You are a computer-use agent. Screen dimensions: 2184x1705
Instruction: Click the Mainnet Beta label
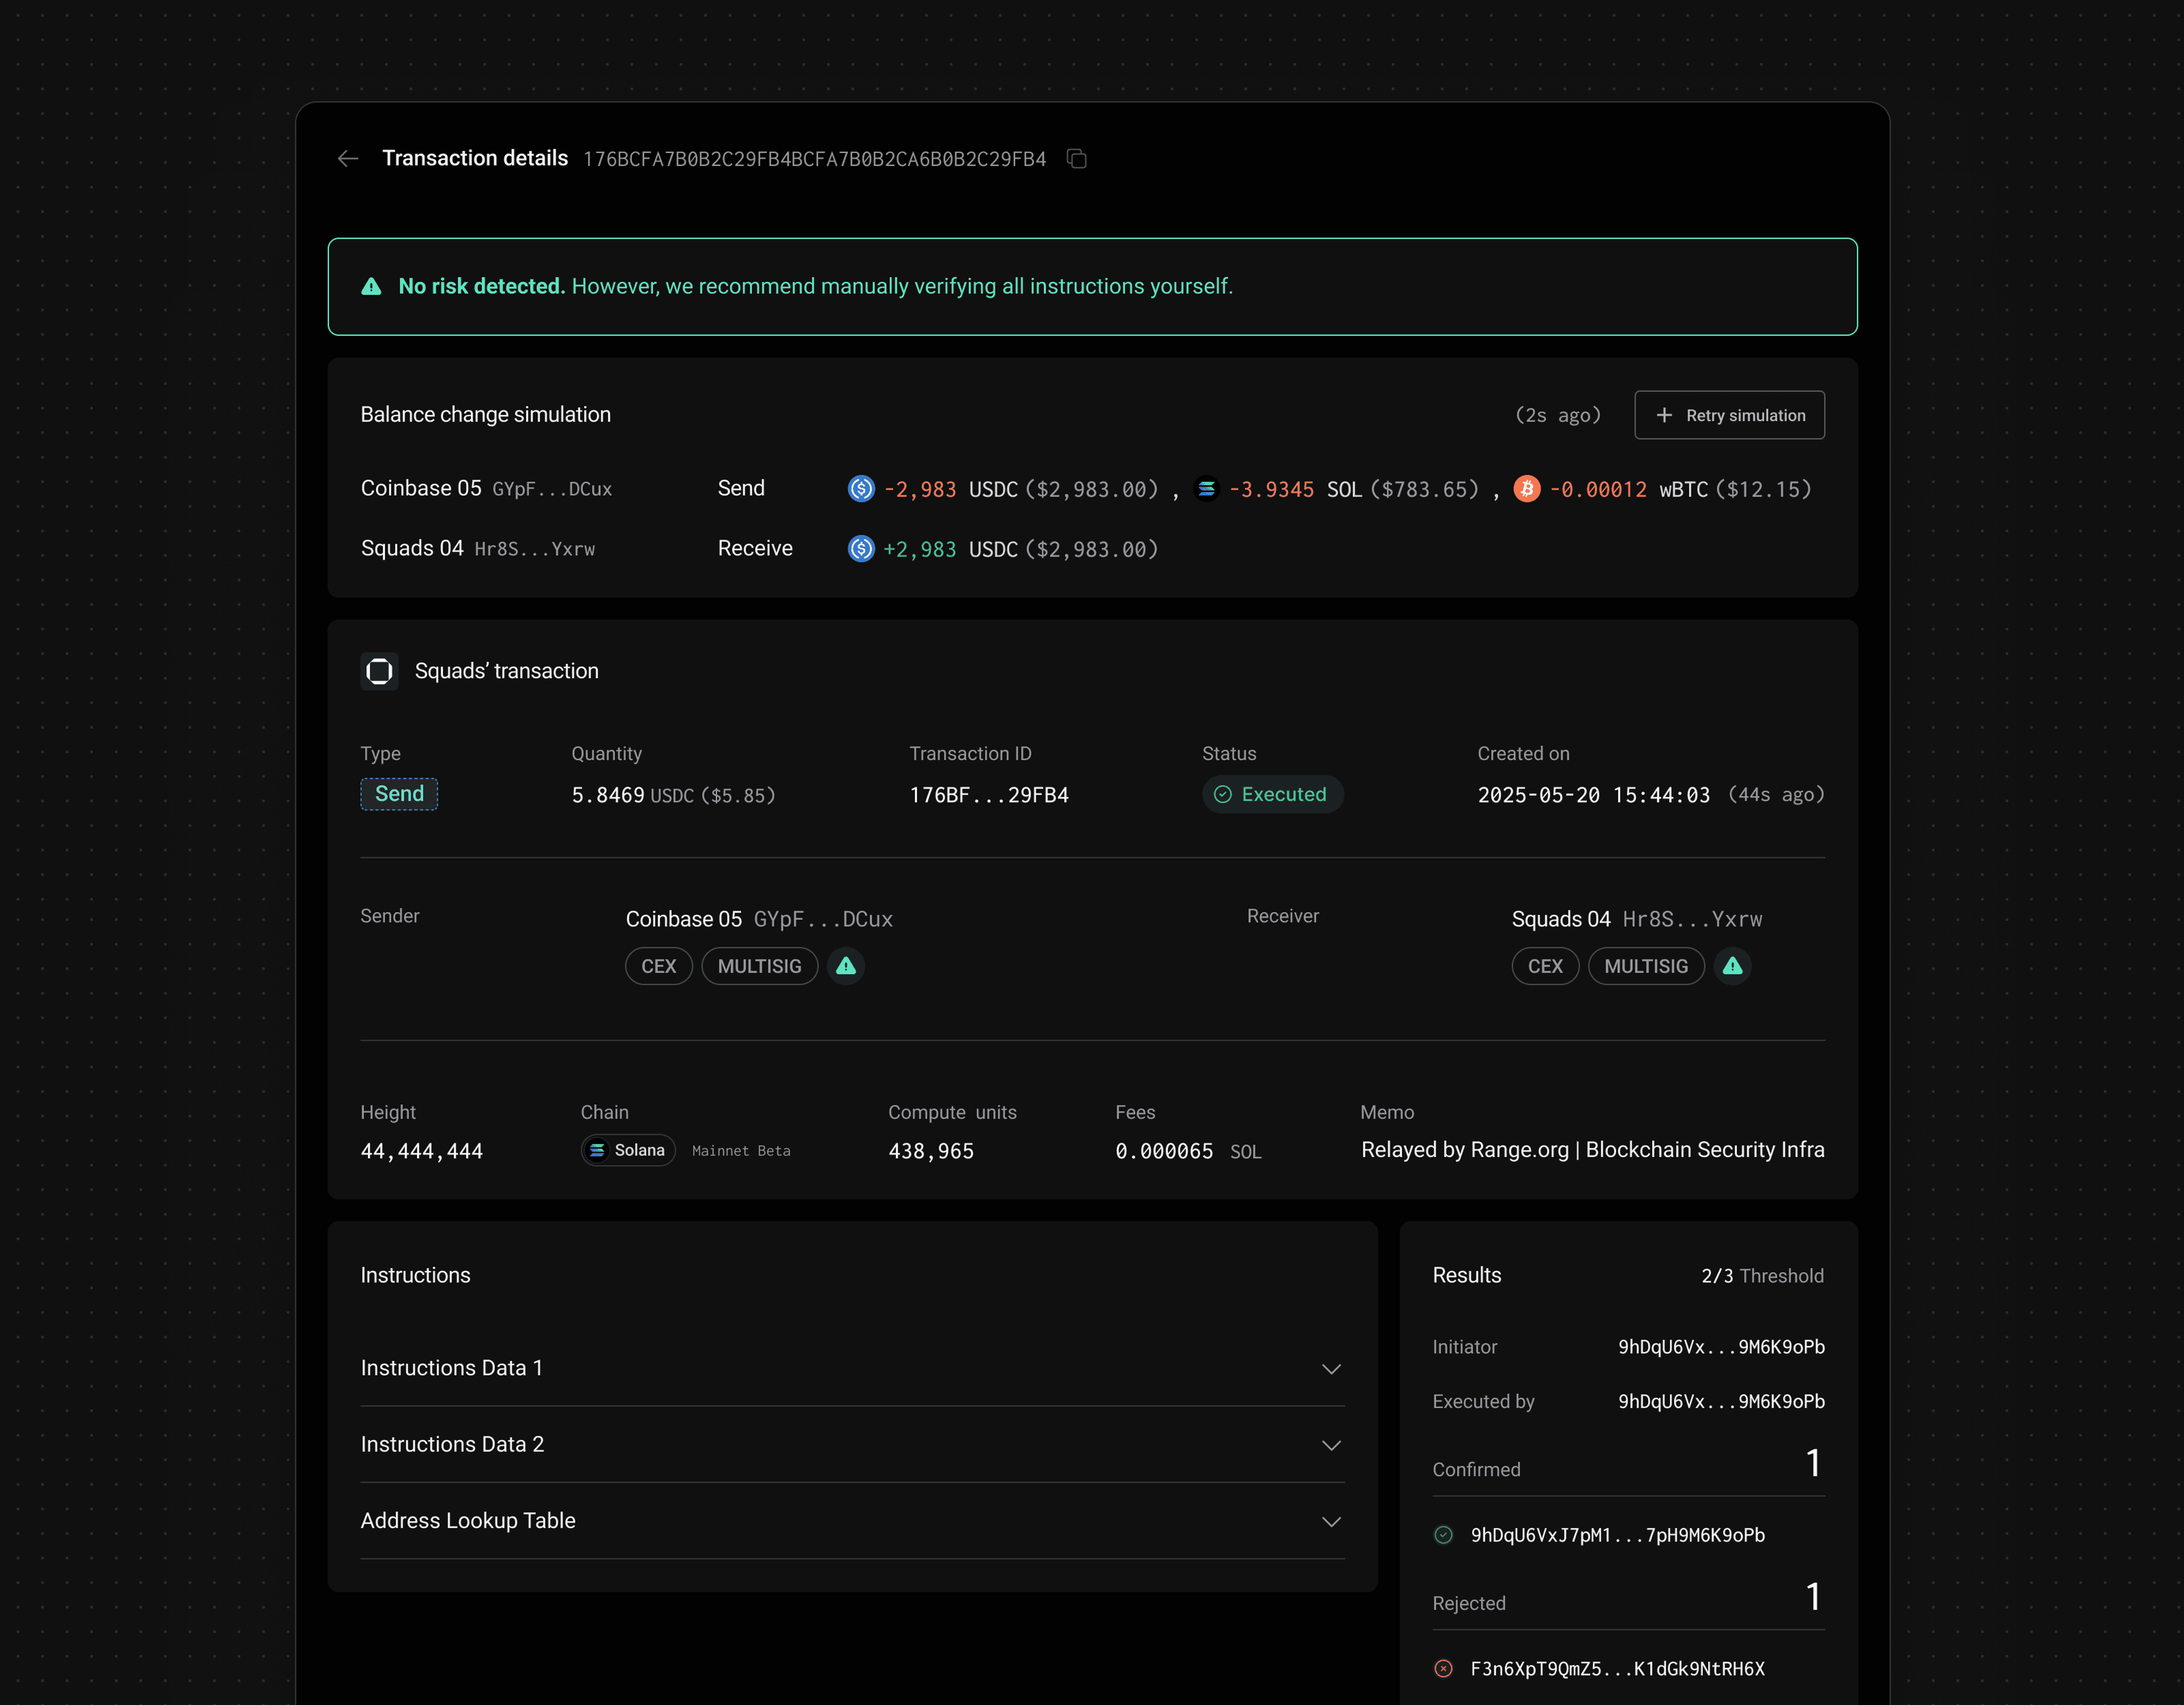pyautogui.click(x=741, y=1151)
